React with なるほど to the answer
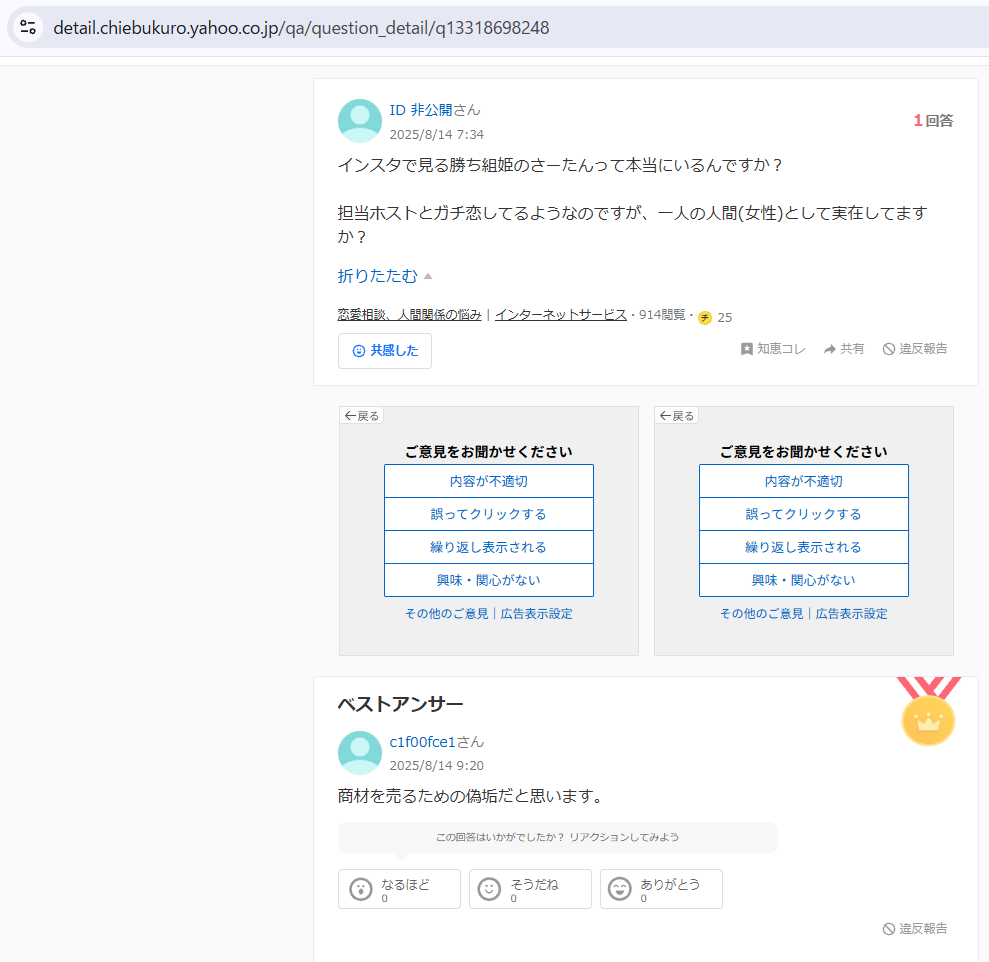Image resolution: width=989 pixels, height=962 pixels. tap(399, 889)
